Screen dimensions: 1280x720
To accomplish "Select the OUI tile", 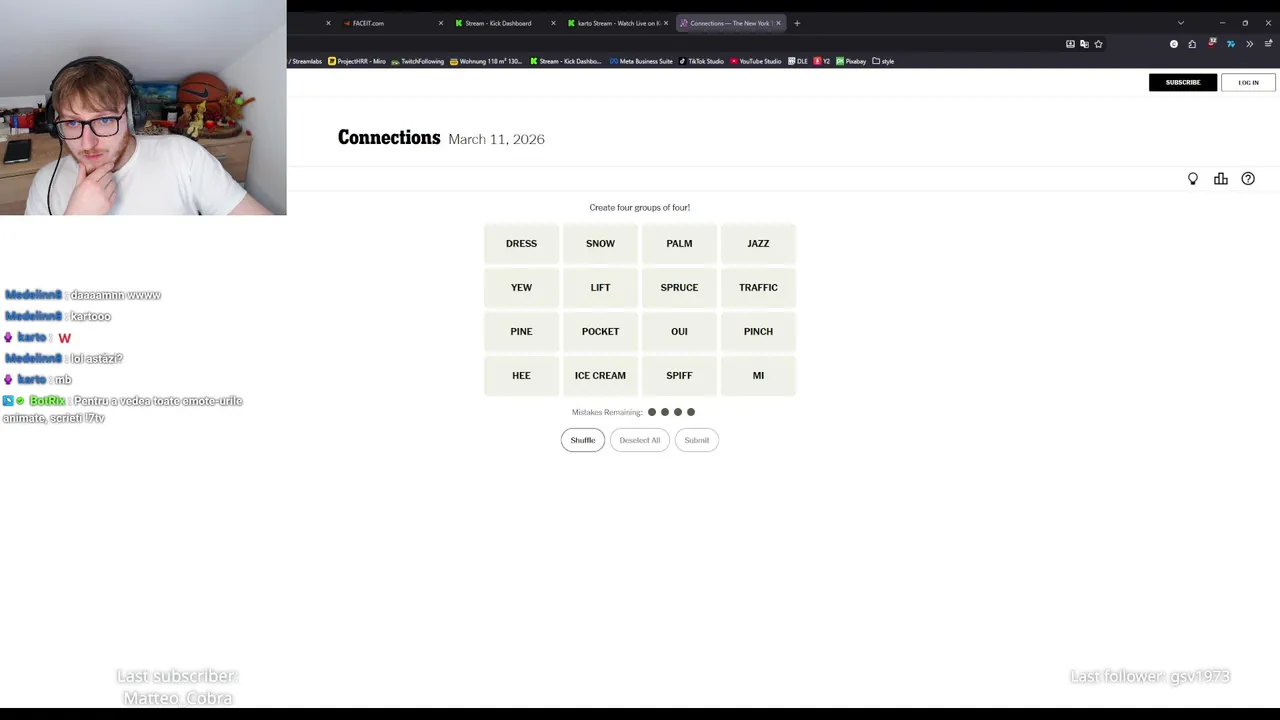I will click(679, 331).
